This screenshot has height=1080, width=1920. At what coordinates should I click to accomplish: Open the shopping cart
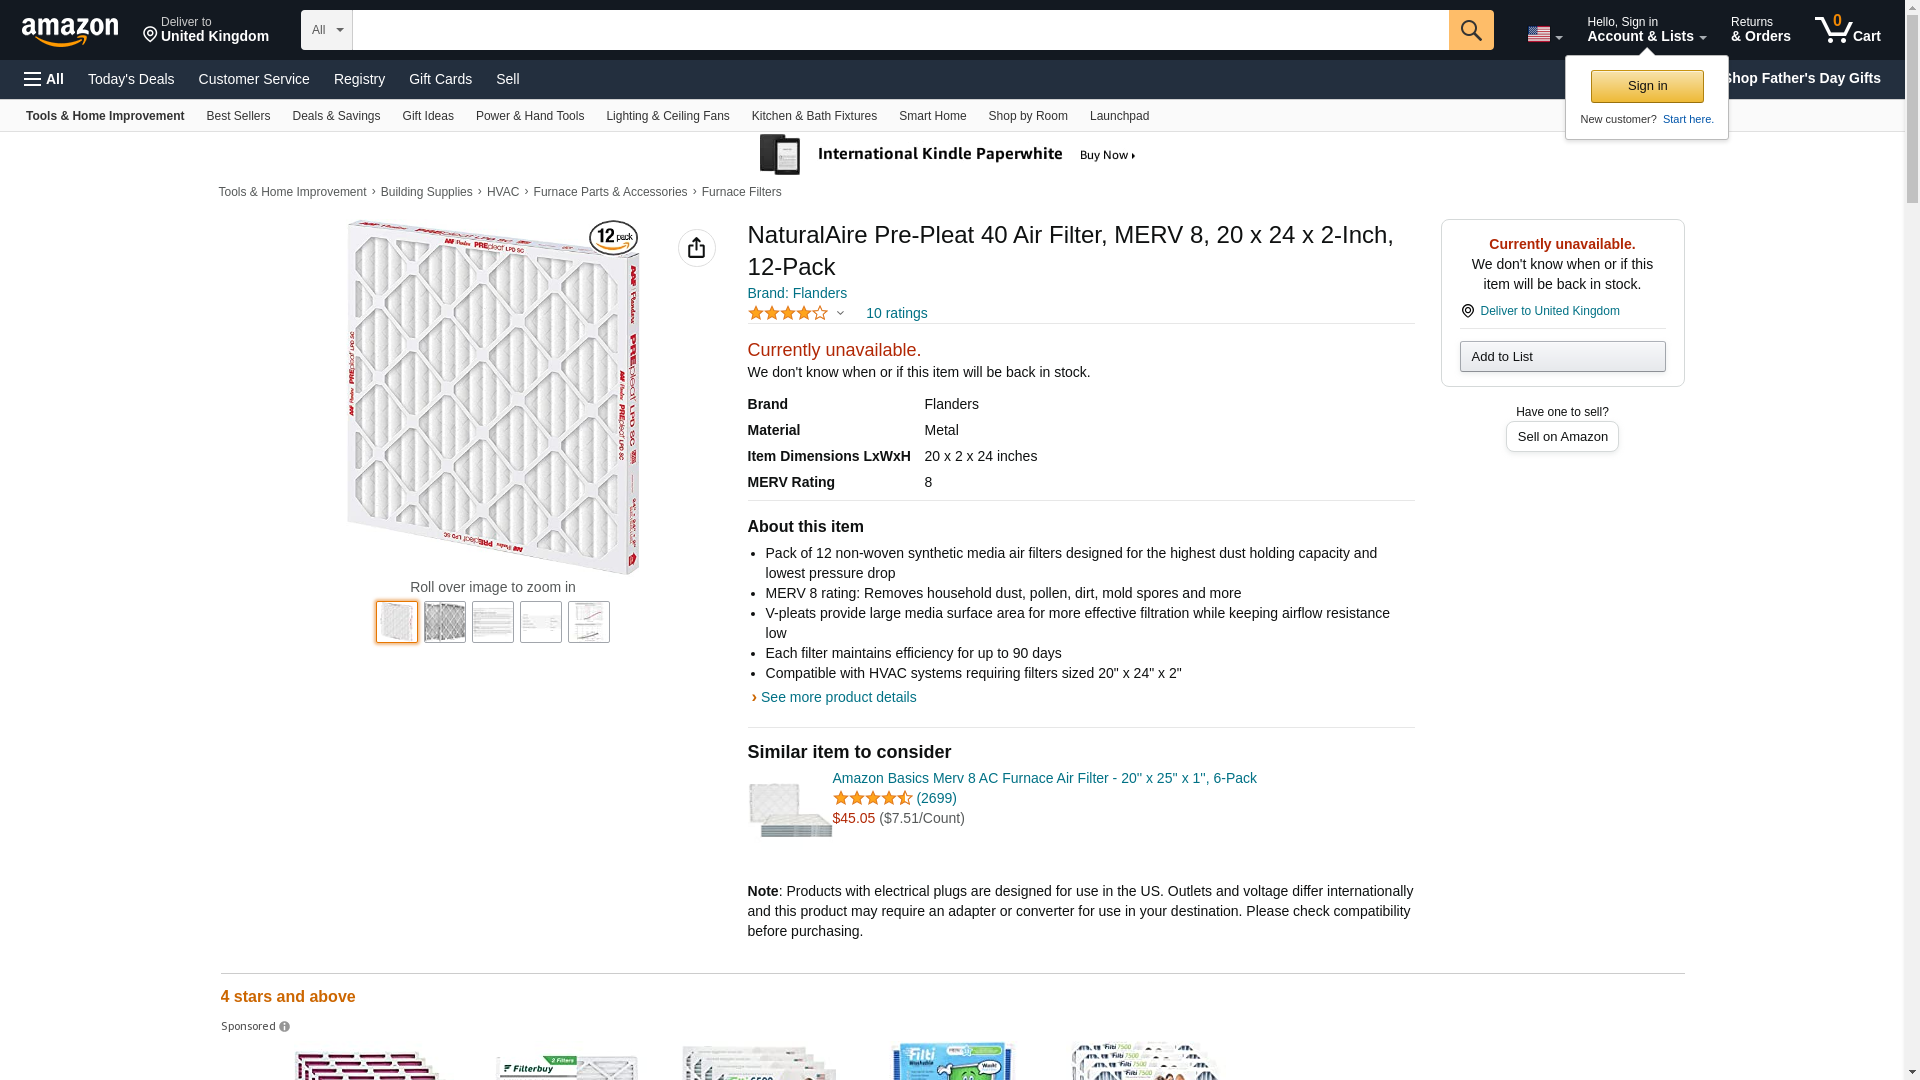click(1847, 30)
